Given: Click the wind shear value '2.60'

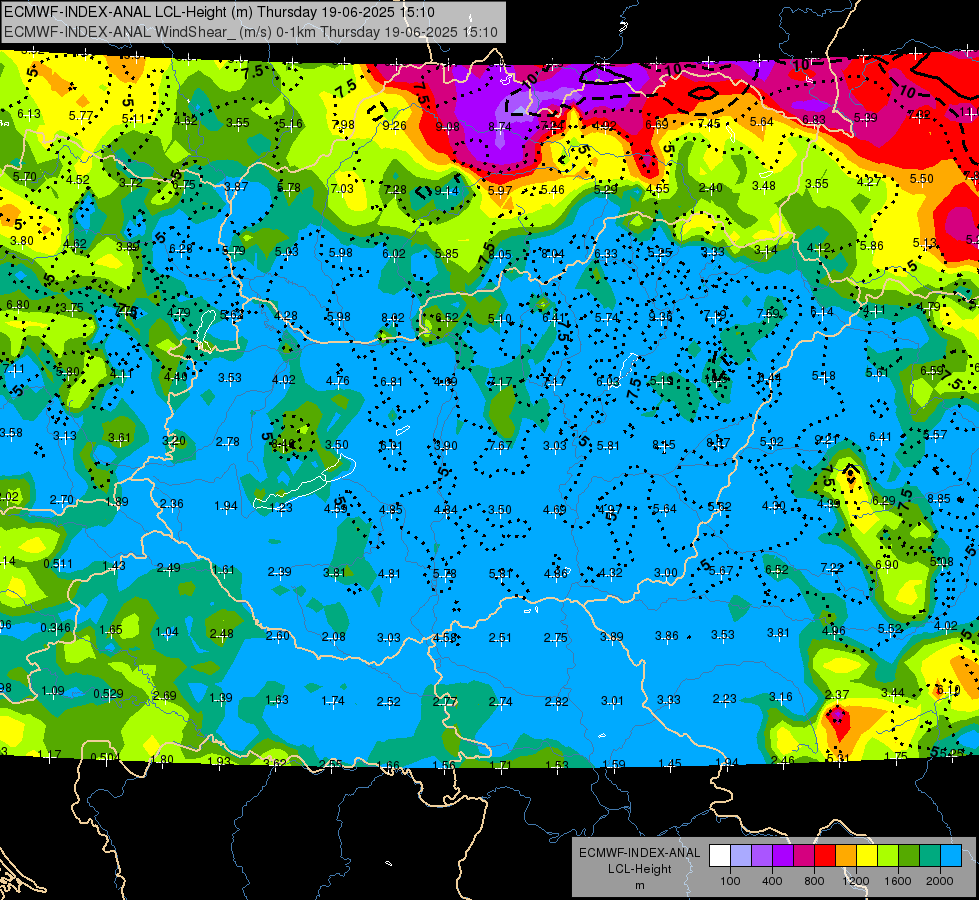Looking at the screenshot, I should [278, 635].
